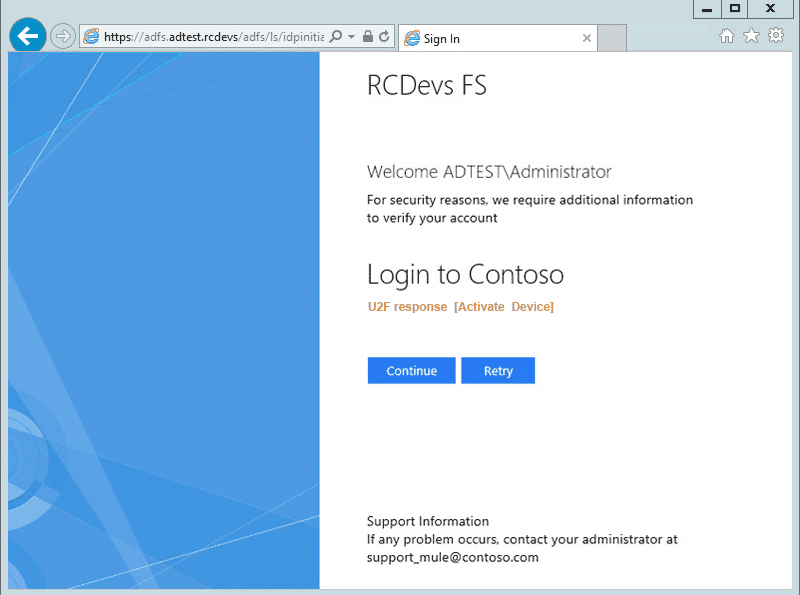This screenshot has width=800, height=595.
Task: View the security report lock icon
Action: [367, 37]
